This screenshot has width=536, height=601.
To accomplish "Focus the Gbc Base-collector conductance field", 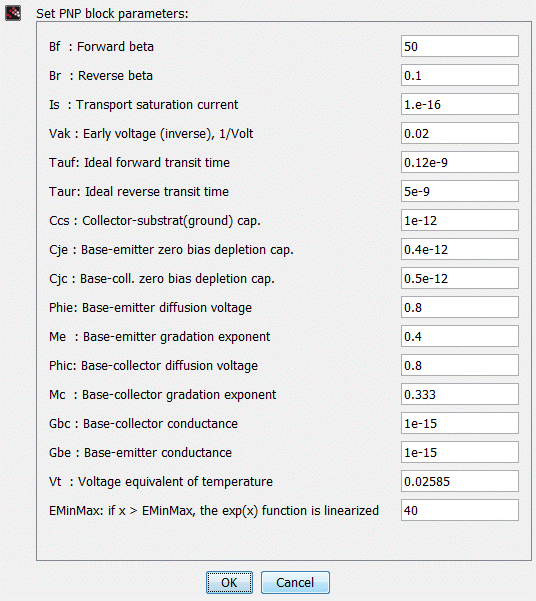I will pos(460,423).
